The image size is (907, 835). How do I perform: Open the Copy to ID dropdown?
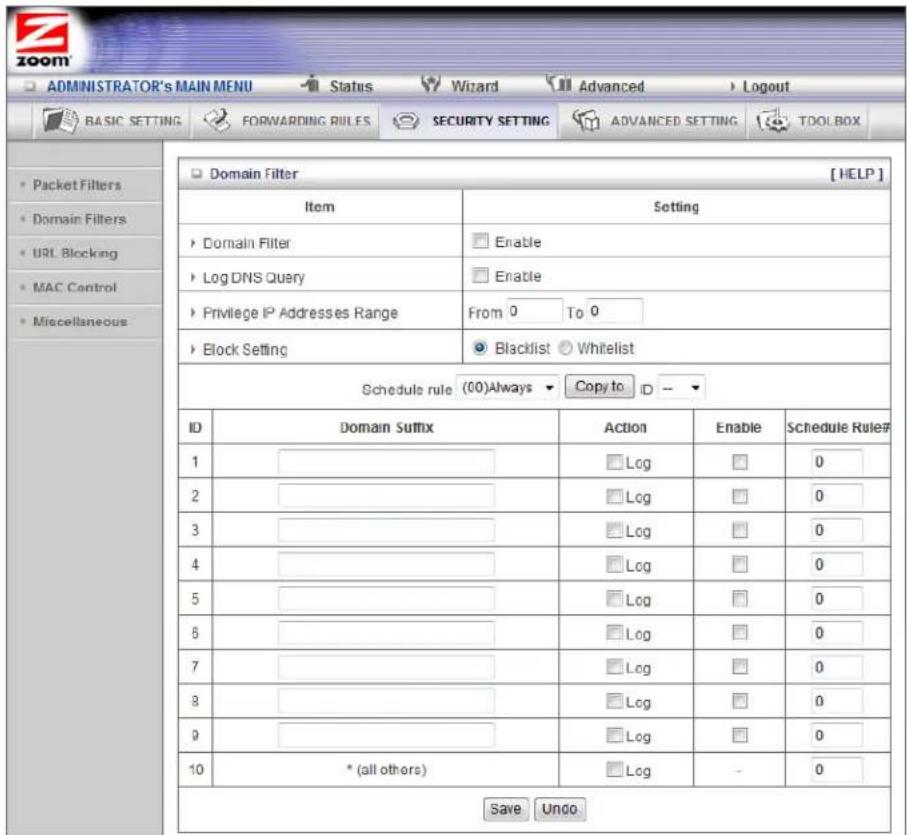(681, 387)
